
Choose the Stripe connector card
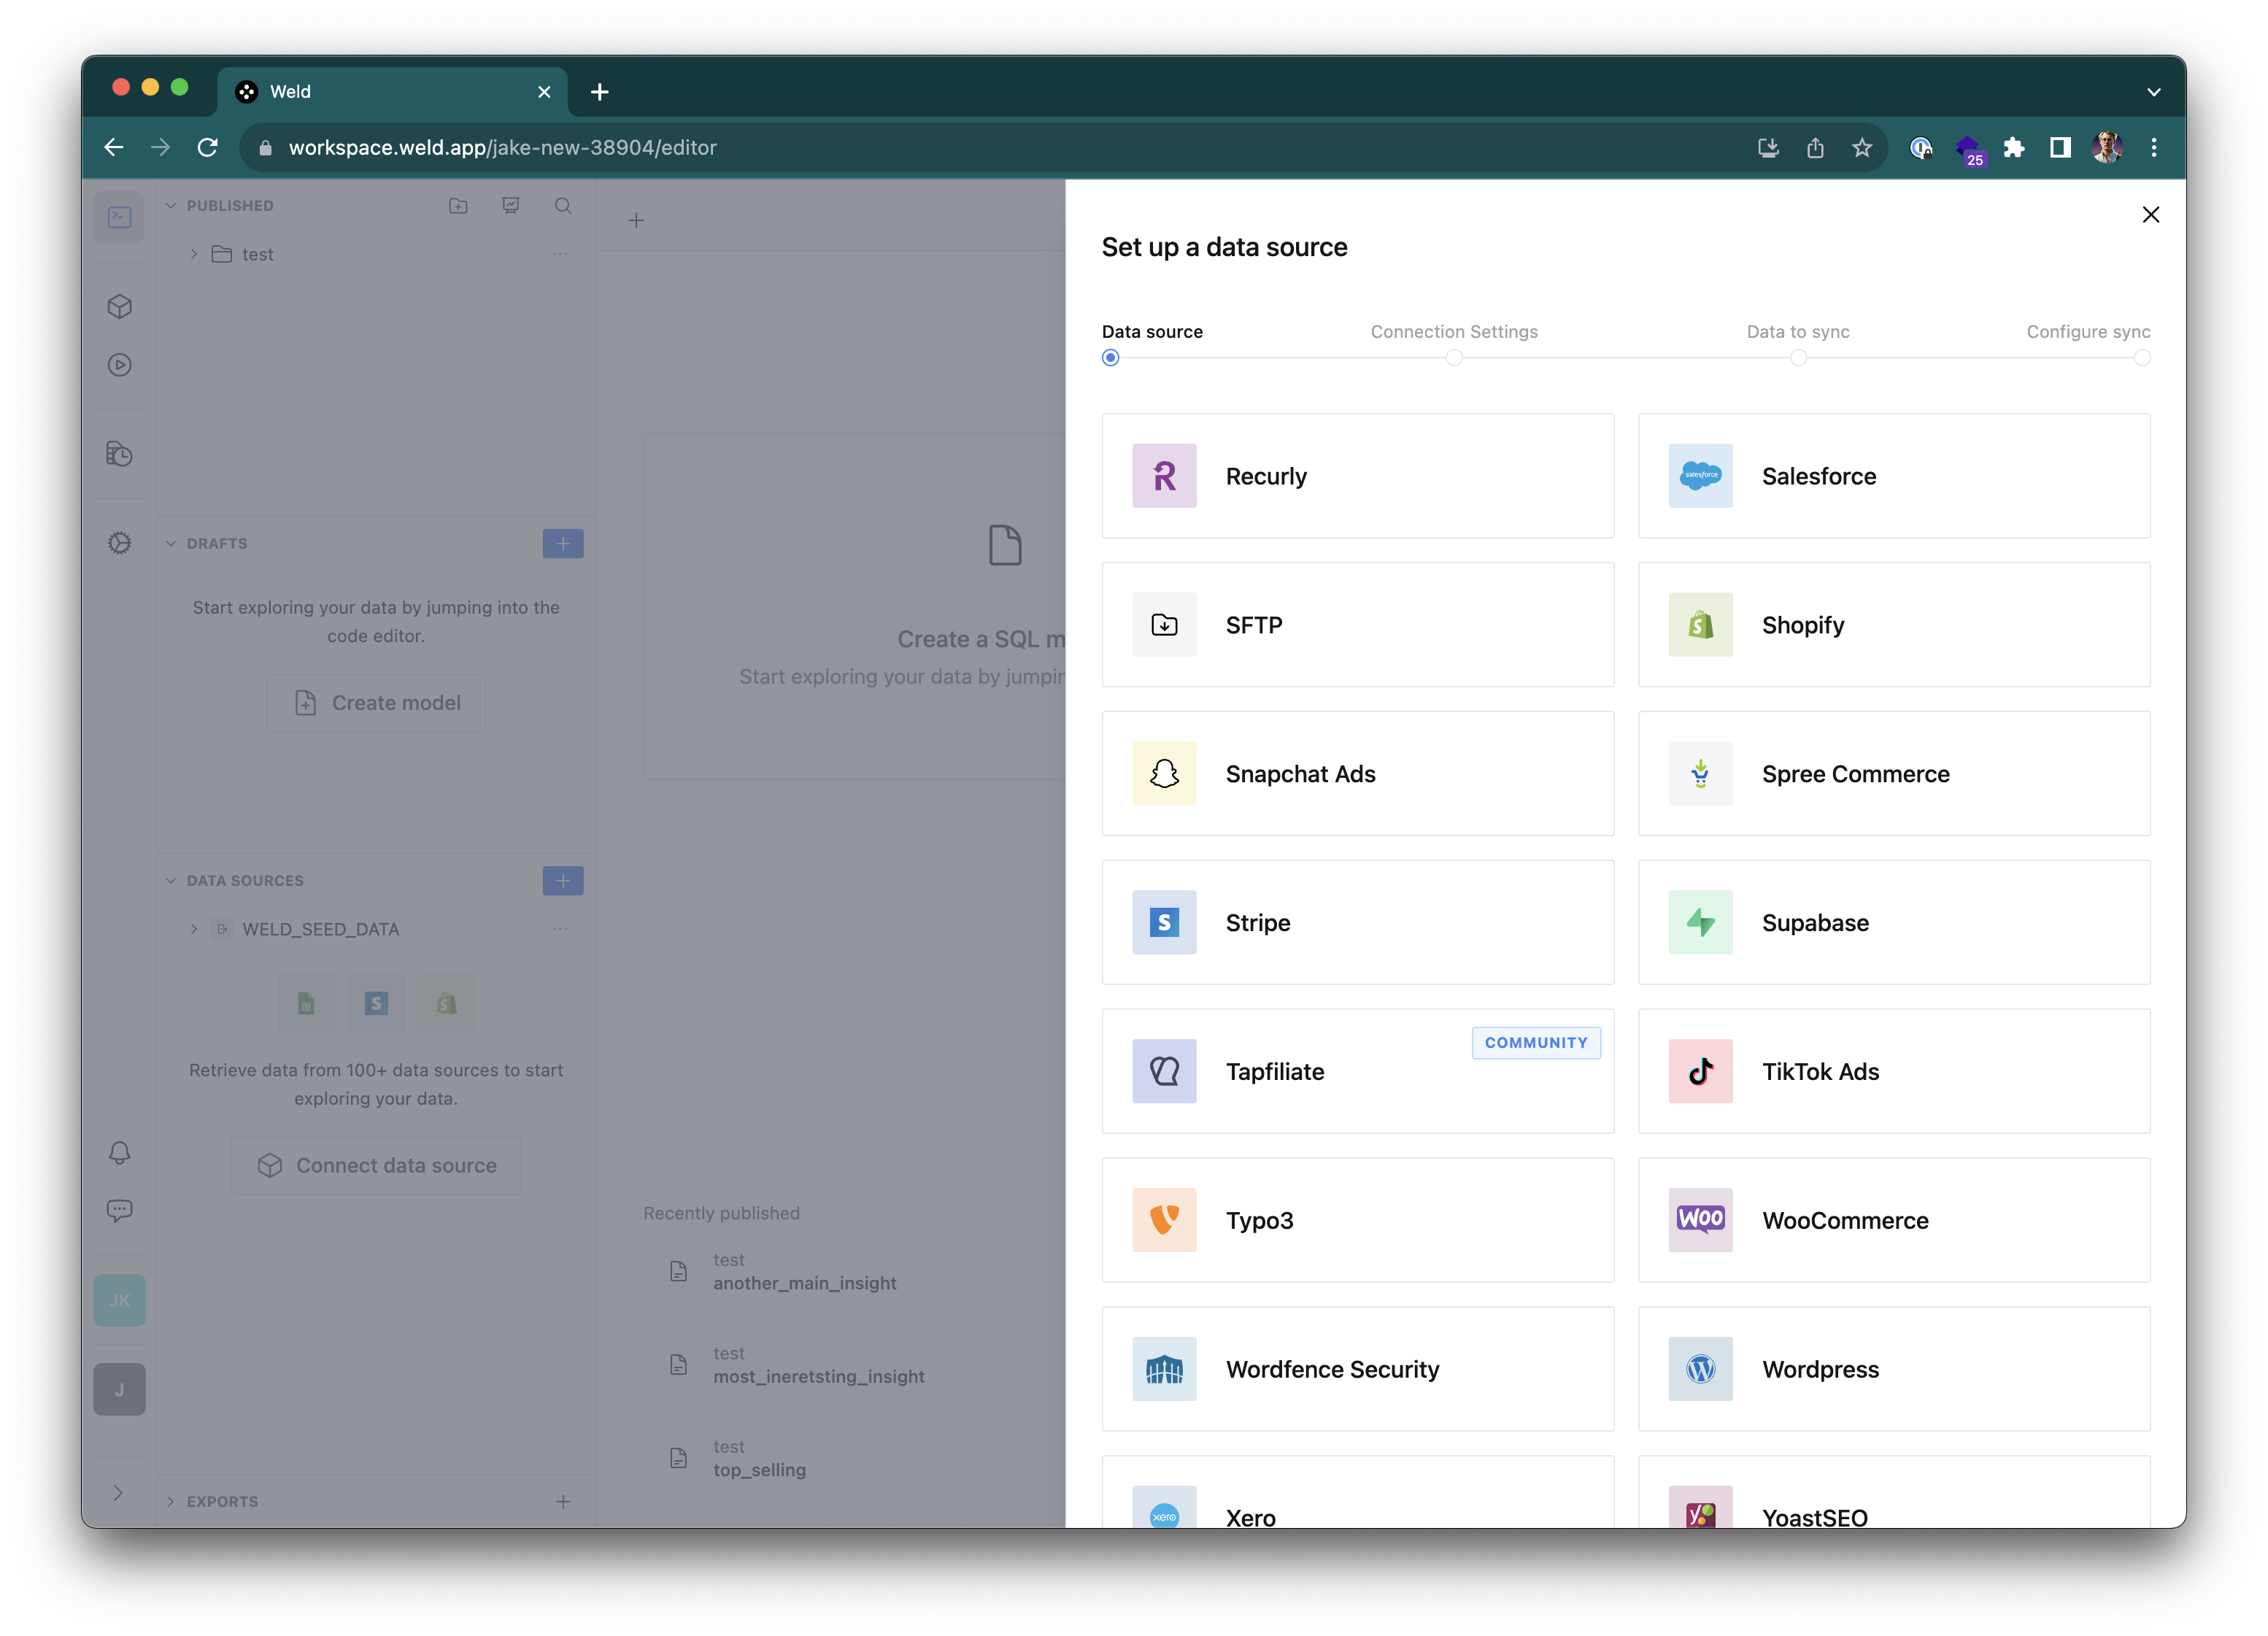coord(1357,922)
